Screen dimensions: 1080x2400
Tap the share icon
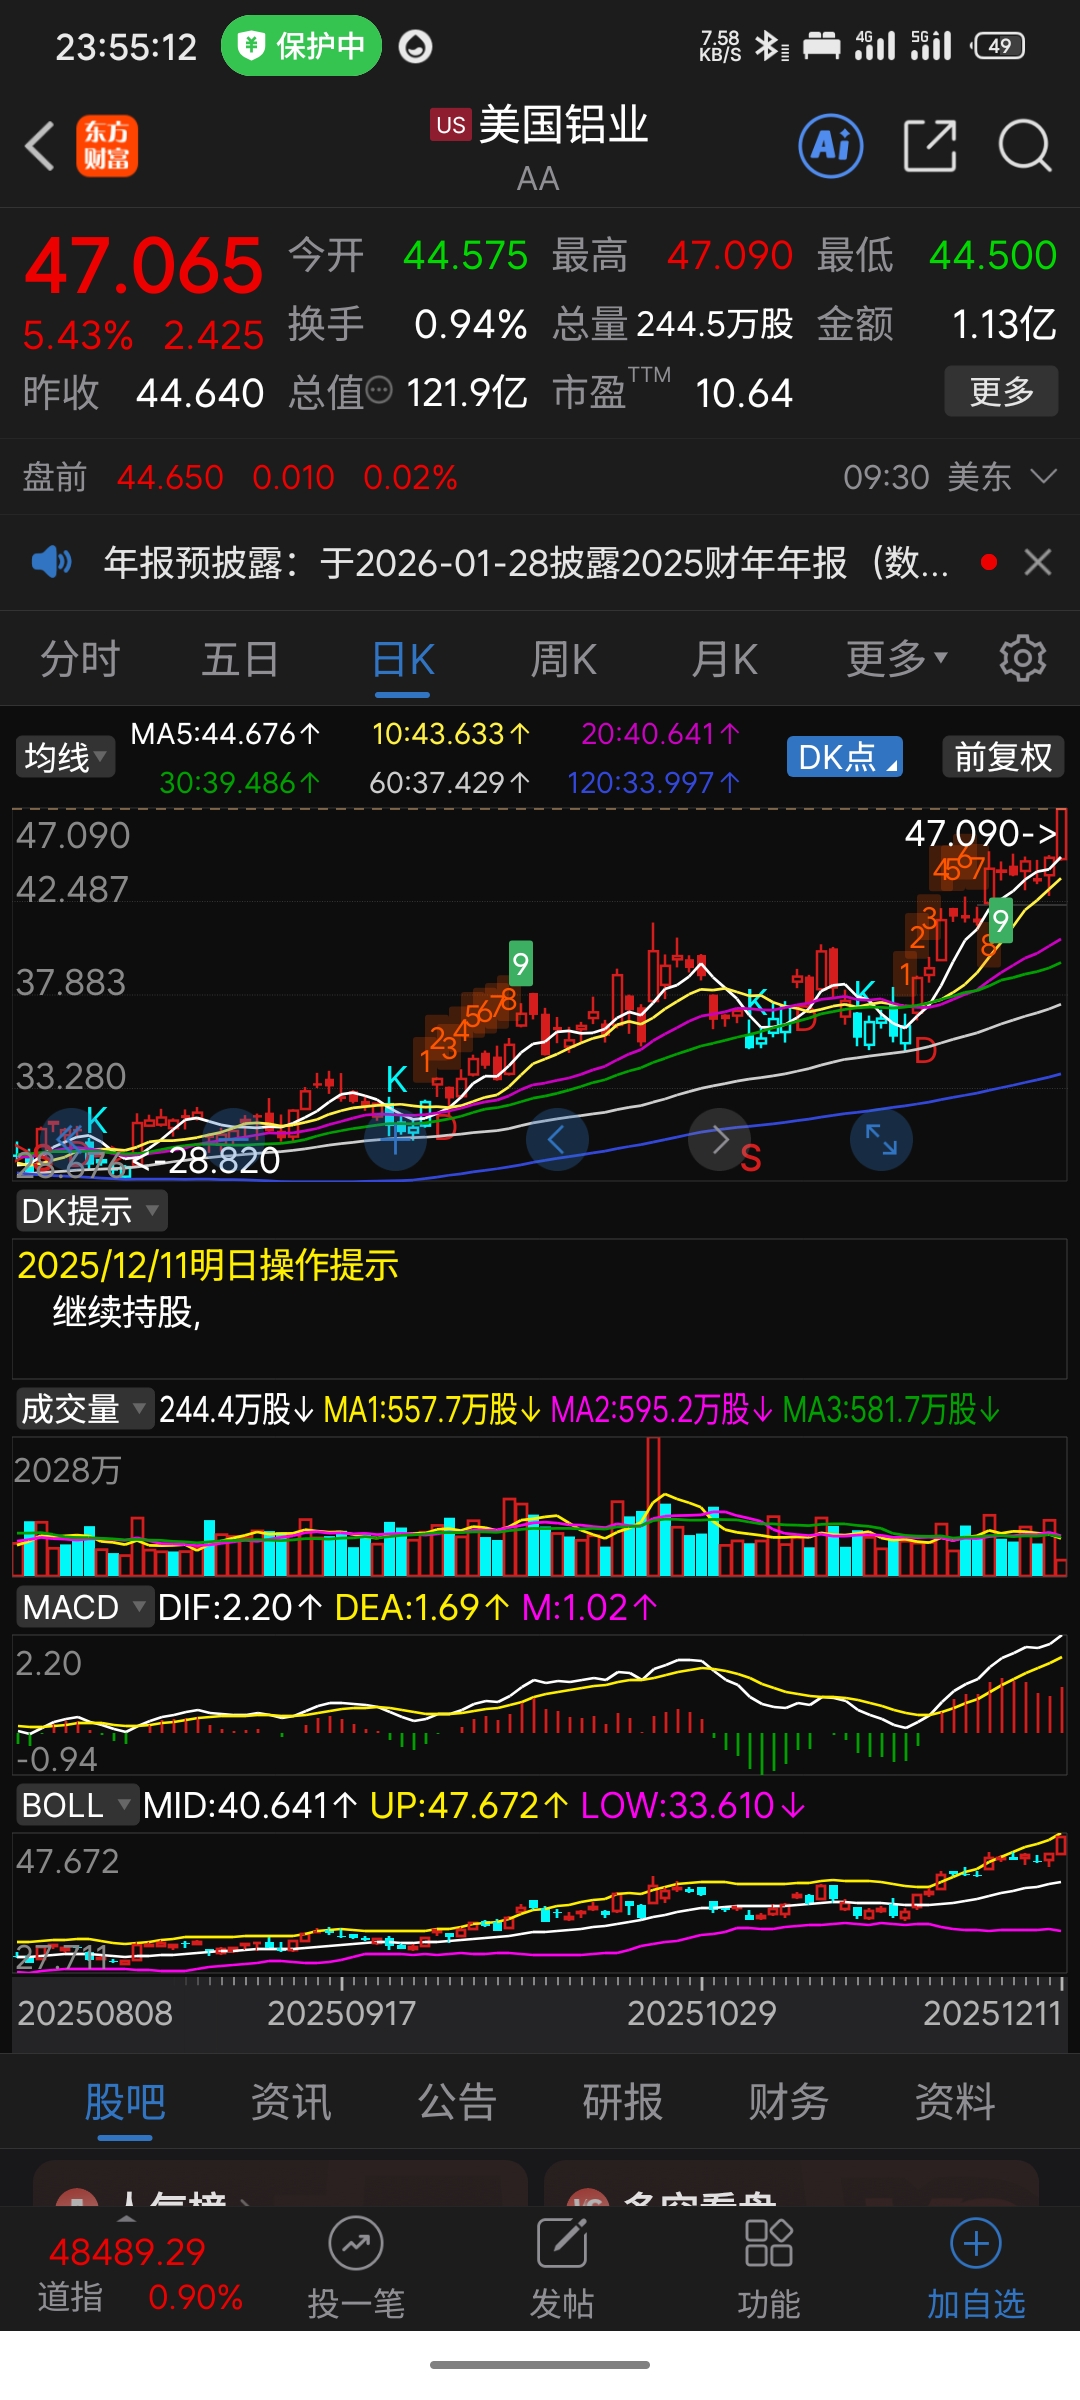pyautogui.click(x=930, y=146)
